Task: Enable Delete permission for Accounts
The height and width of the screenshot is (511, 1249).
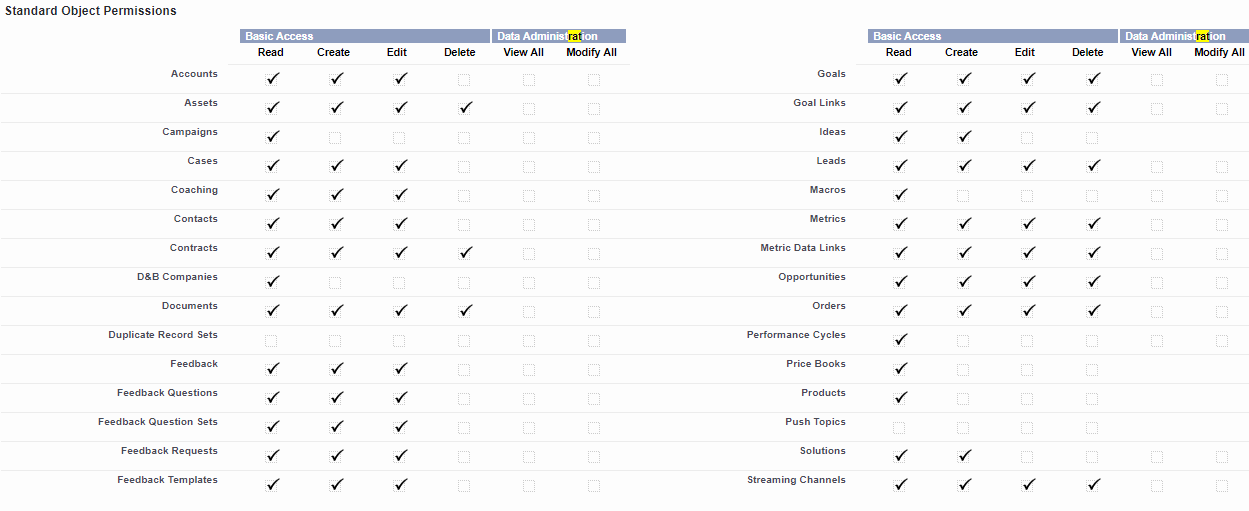Action: point(463,79)
